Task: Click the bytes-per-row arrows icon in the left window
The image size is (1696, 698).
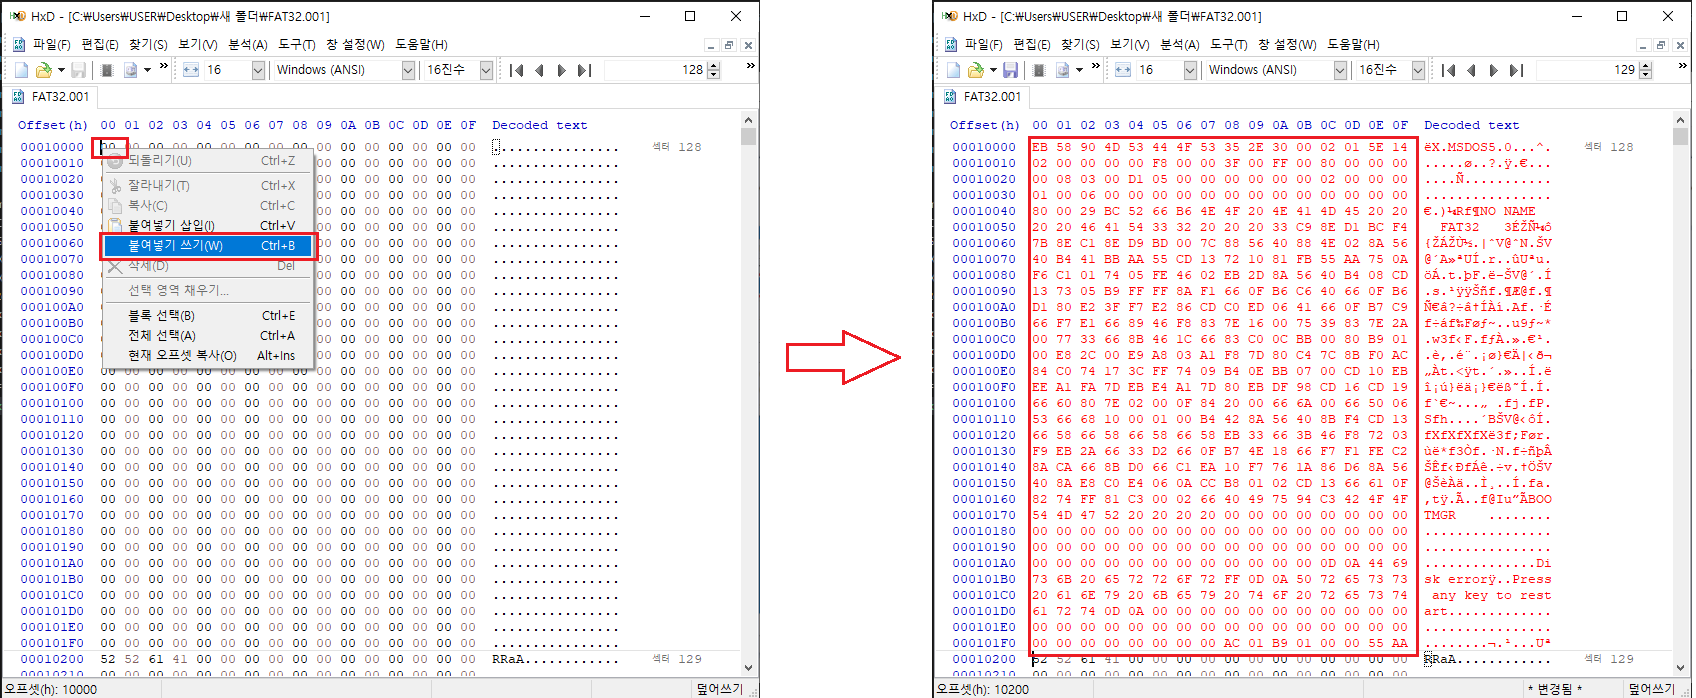Action: [x=191, y=70]
